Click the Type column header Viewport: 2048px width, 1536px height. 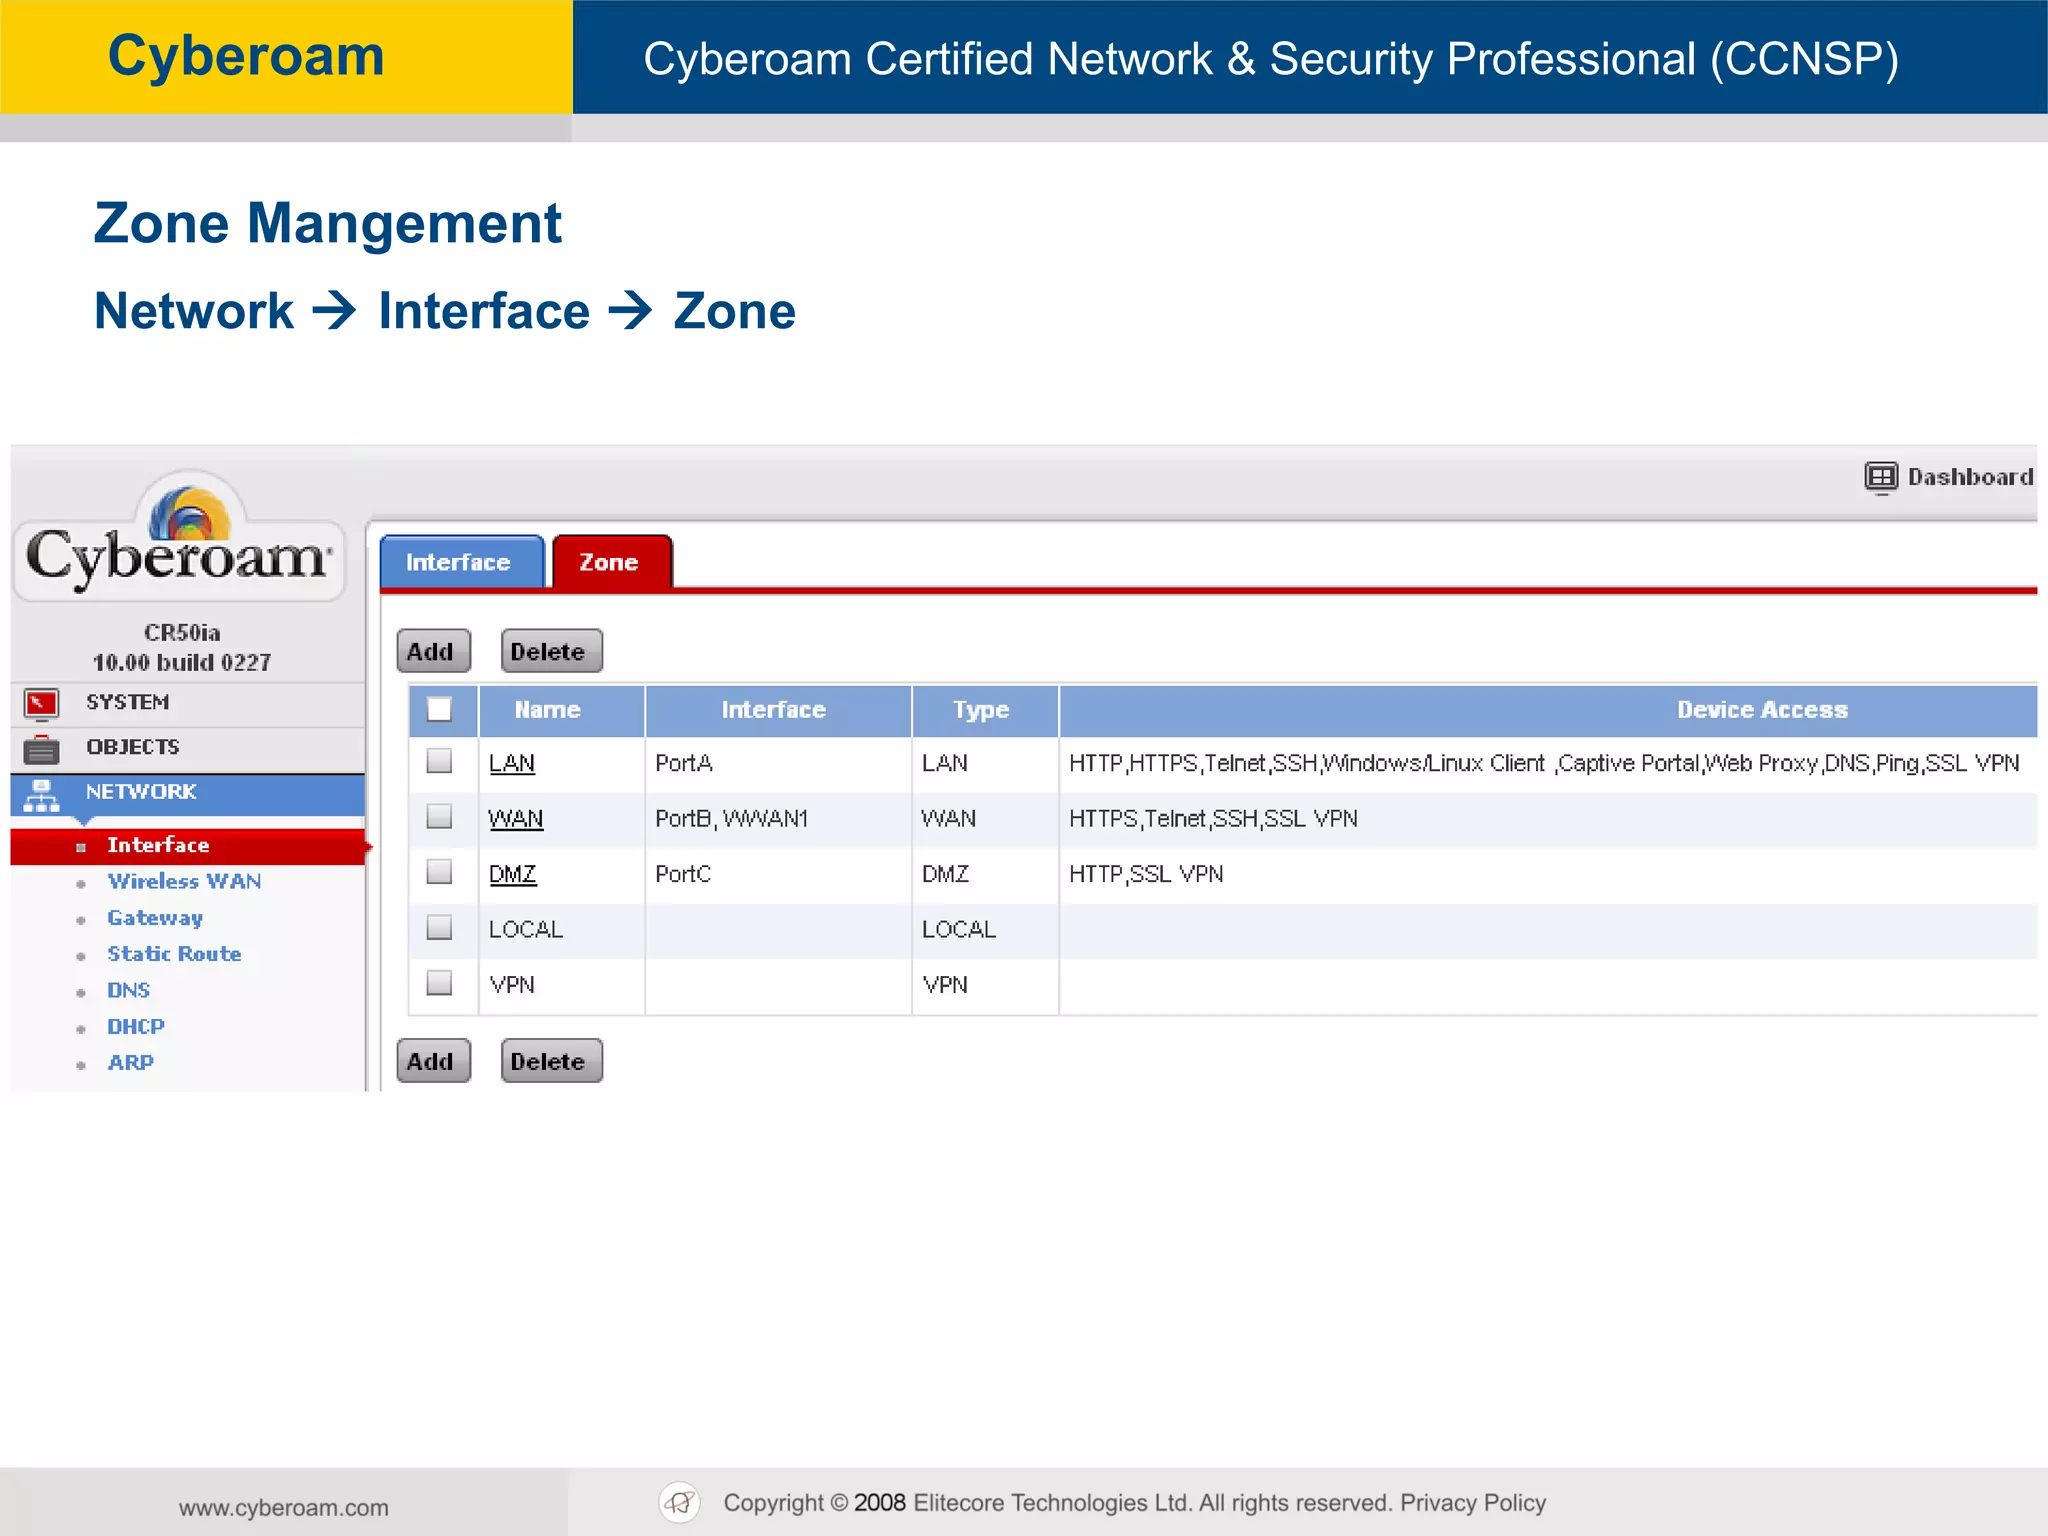[985, 710]
